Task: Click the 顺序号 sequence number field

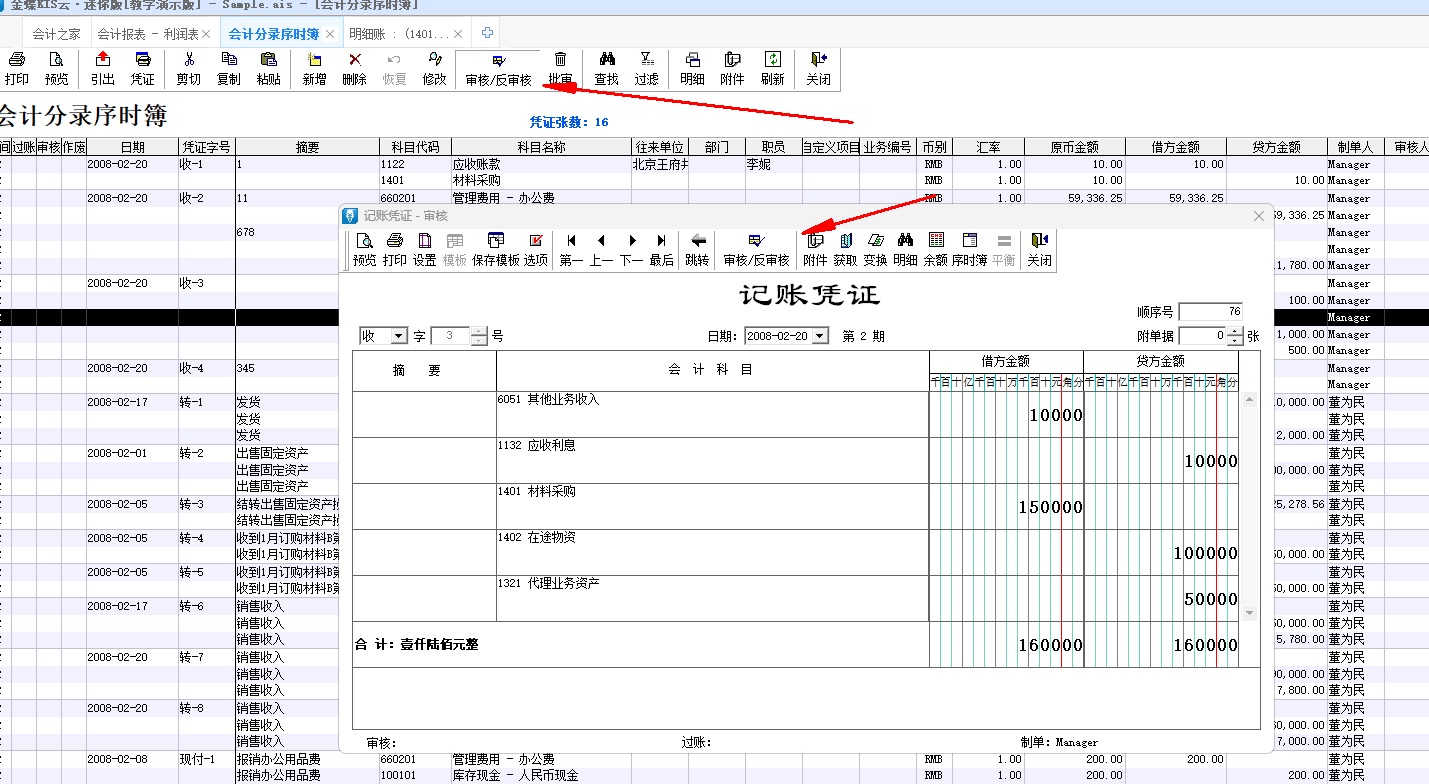Action: (1211, 312)
